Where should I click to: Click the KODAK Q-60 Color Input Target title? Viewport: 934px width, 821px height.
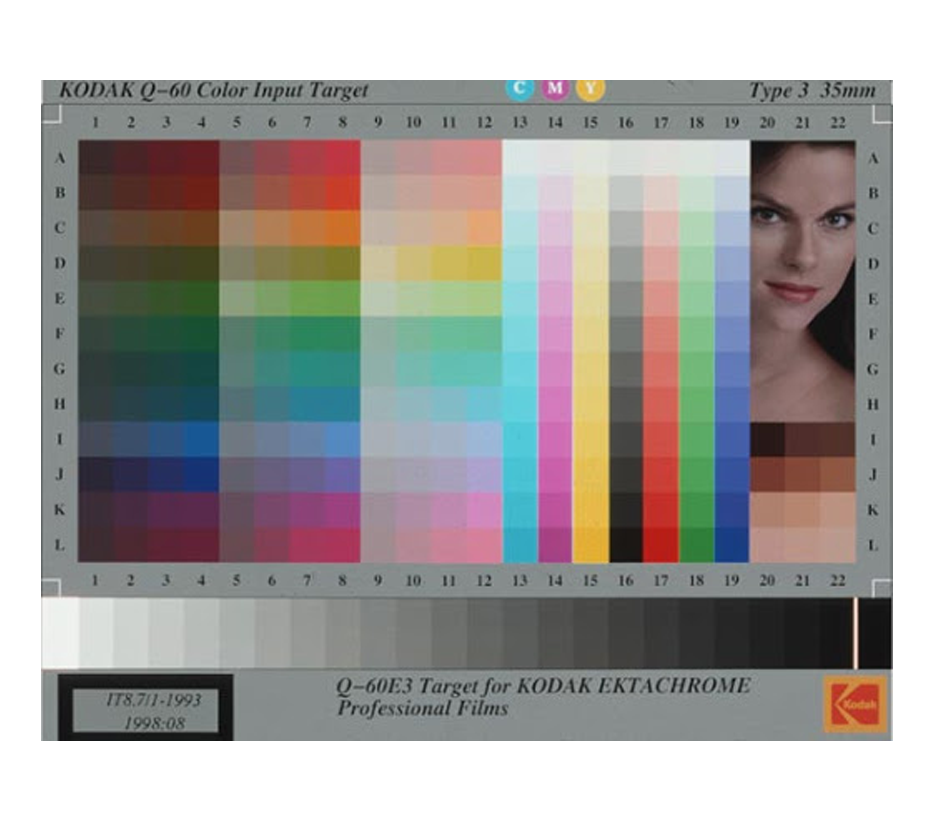click(x=215, y=89)
